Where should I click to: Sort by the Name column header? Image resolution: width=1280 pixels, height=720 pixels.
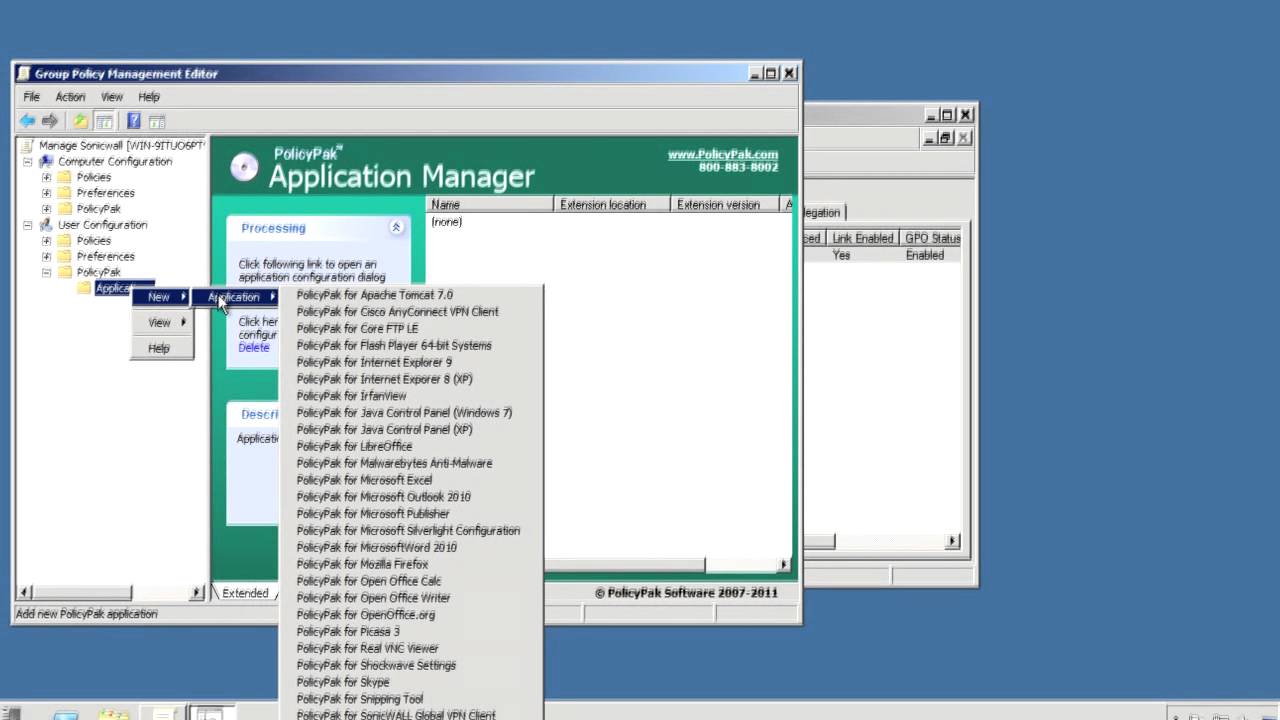(490, 204)
